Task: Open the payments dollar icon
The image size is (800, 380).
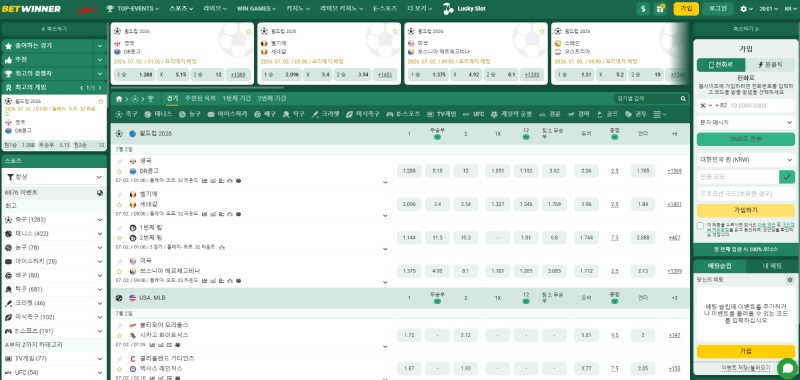Action: tap(643, 9)
